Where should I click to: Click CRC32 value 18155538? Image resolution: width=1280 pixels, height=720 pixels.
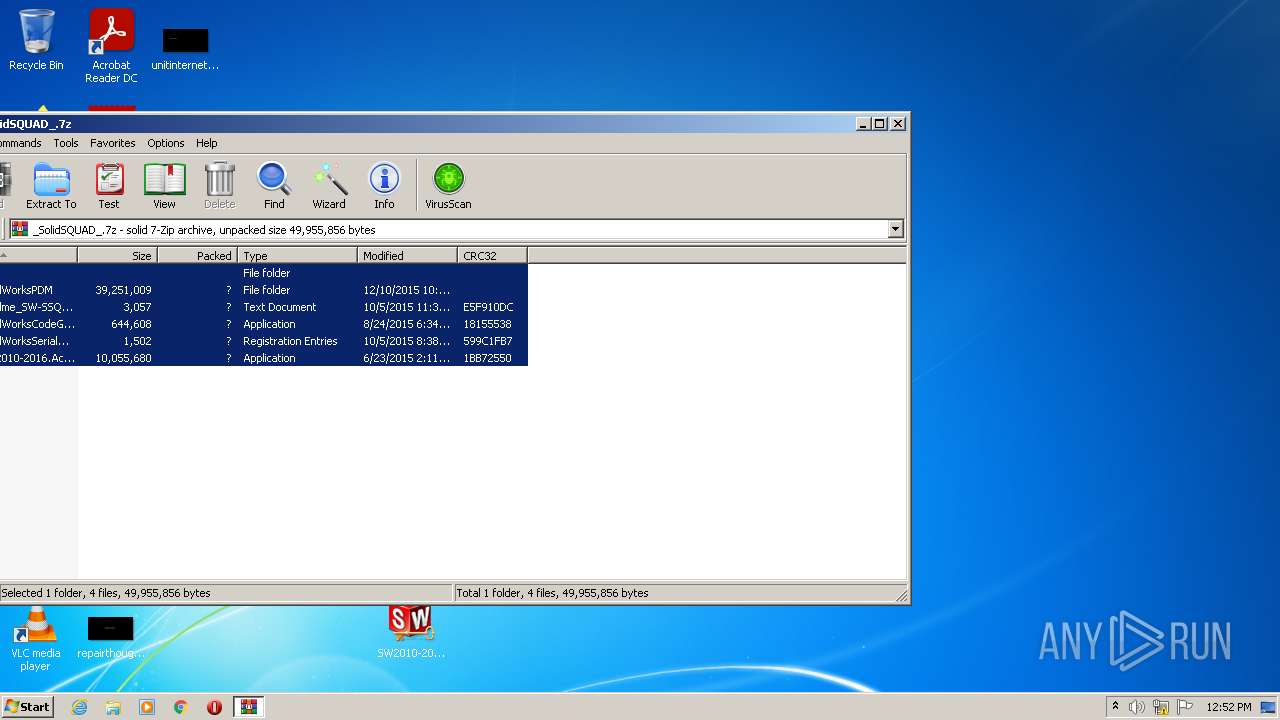tap(488, 324)
